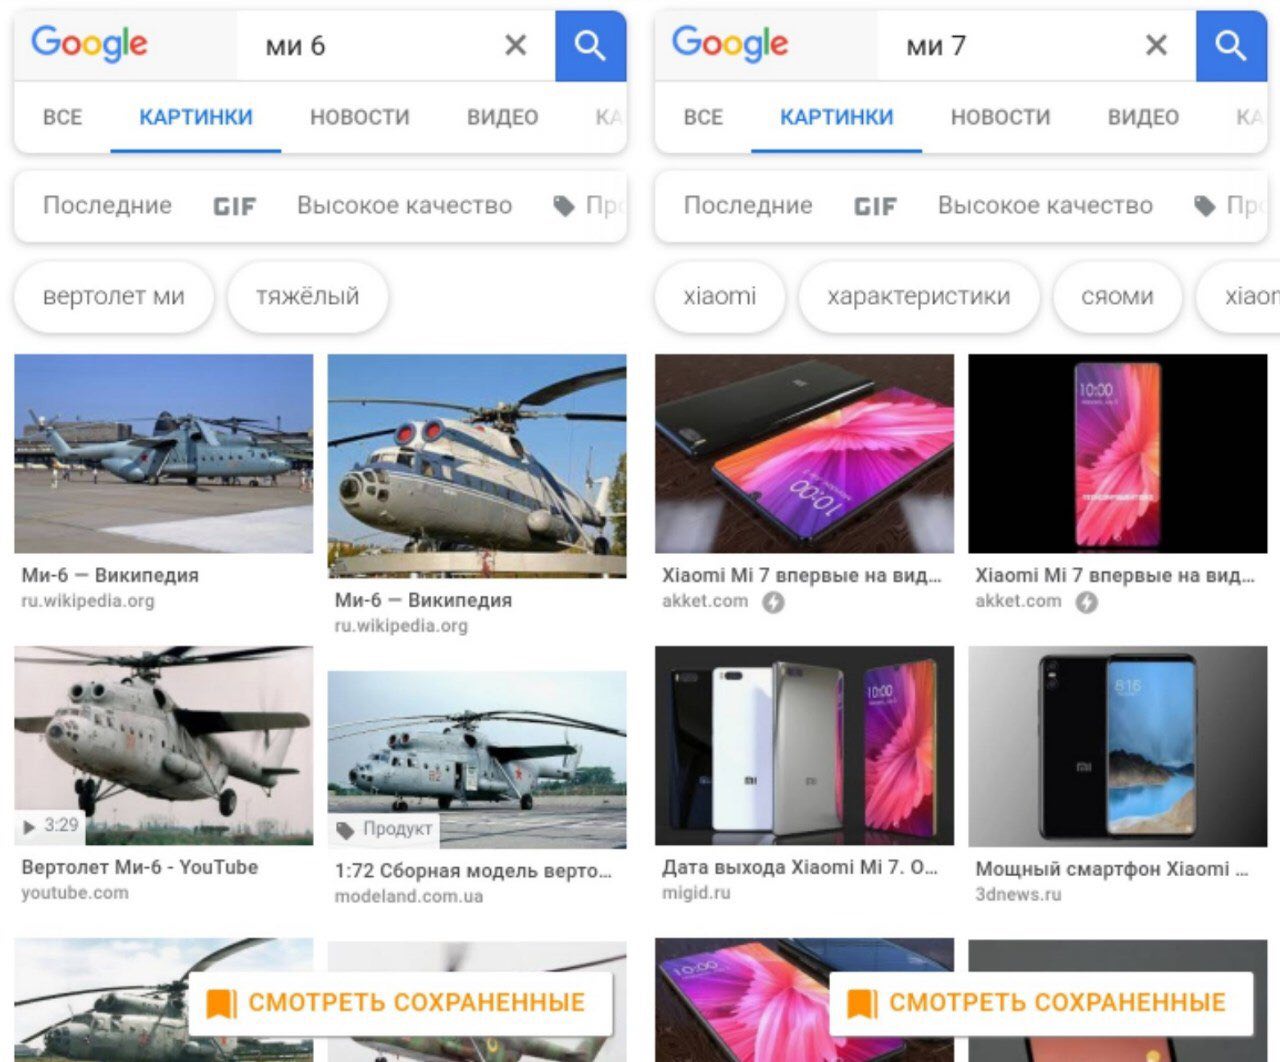Clear the 'ми 6' search query

tap(515, 45)
